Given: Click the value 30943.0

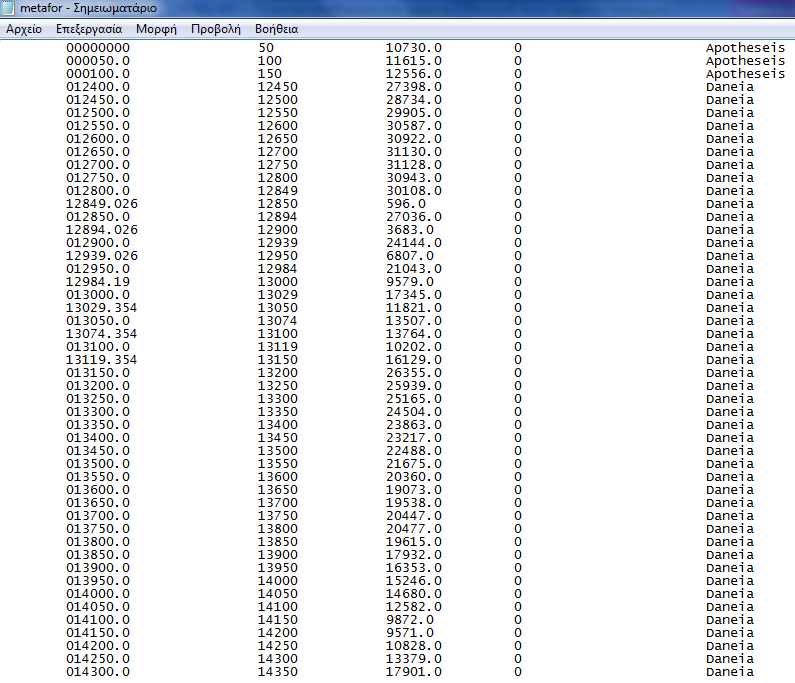Looking at the screenshot, I should [414, 178].
